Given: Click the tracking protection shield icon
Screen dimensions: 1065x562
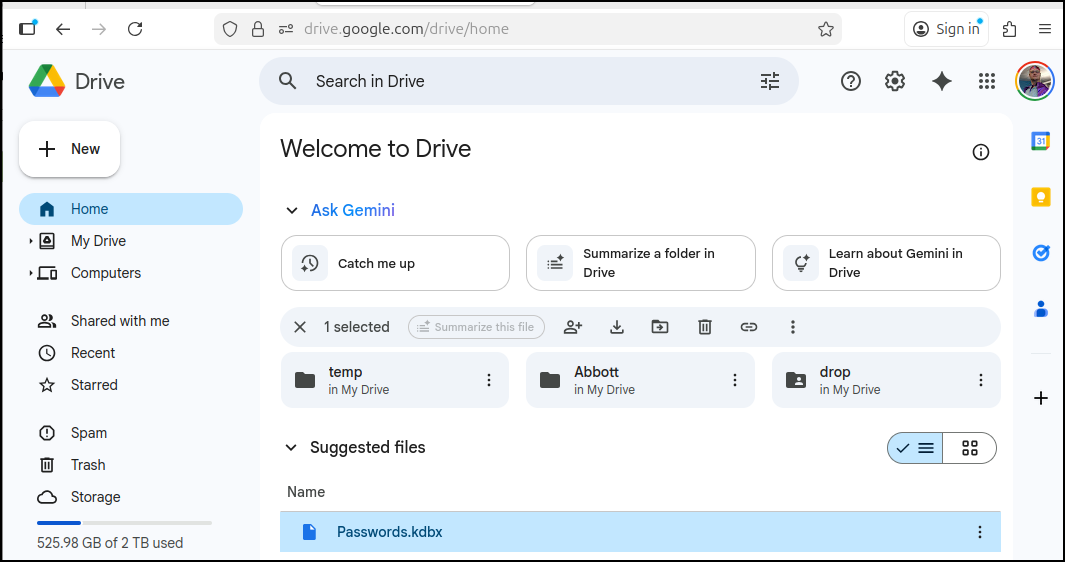Looking at the screenshot, I should (230, 29).
